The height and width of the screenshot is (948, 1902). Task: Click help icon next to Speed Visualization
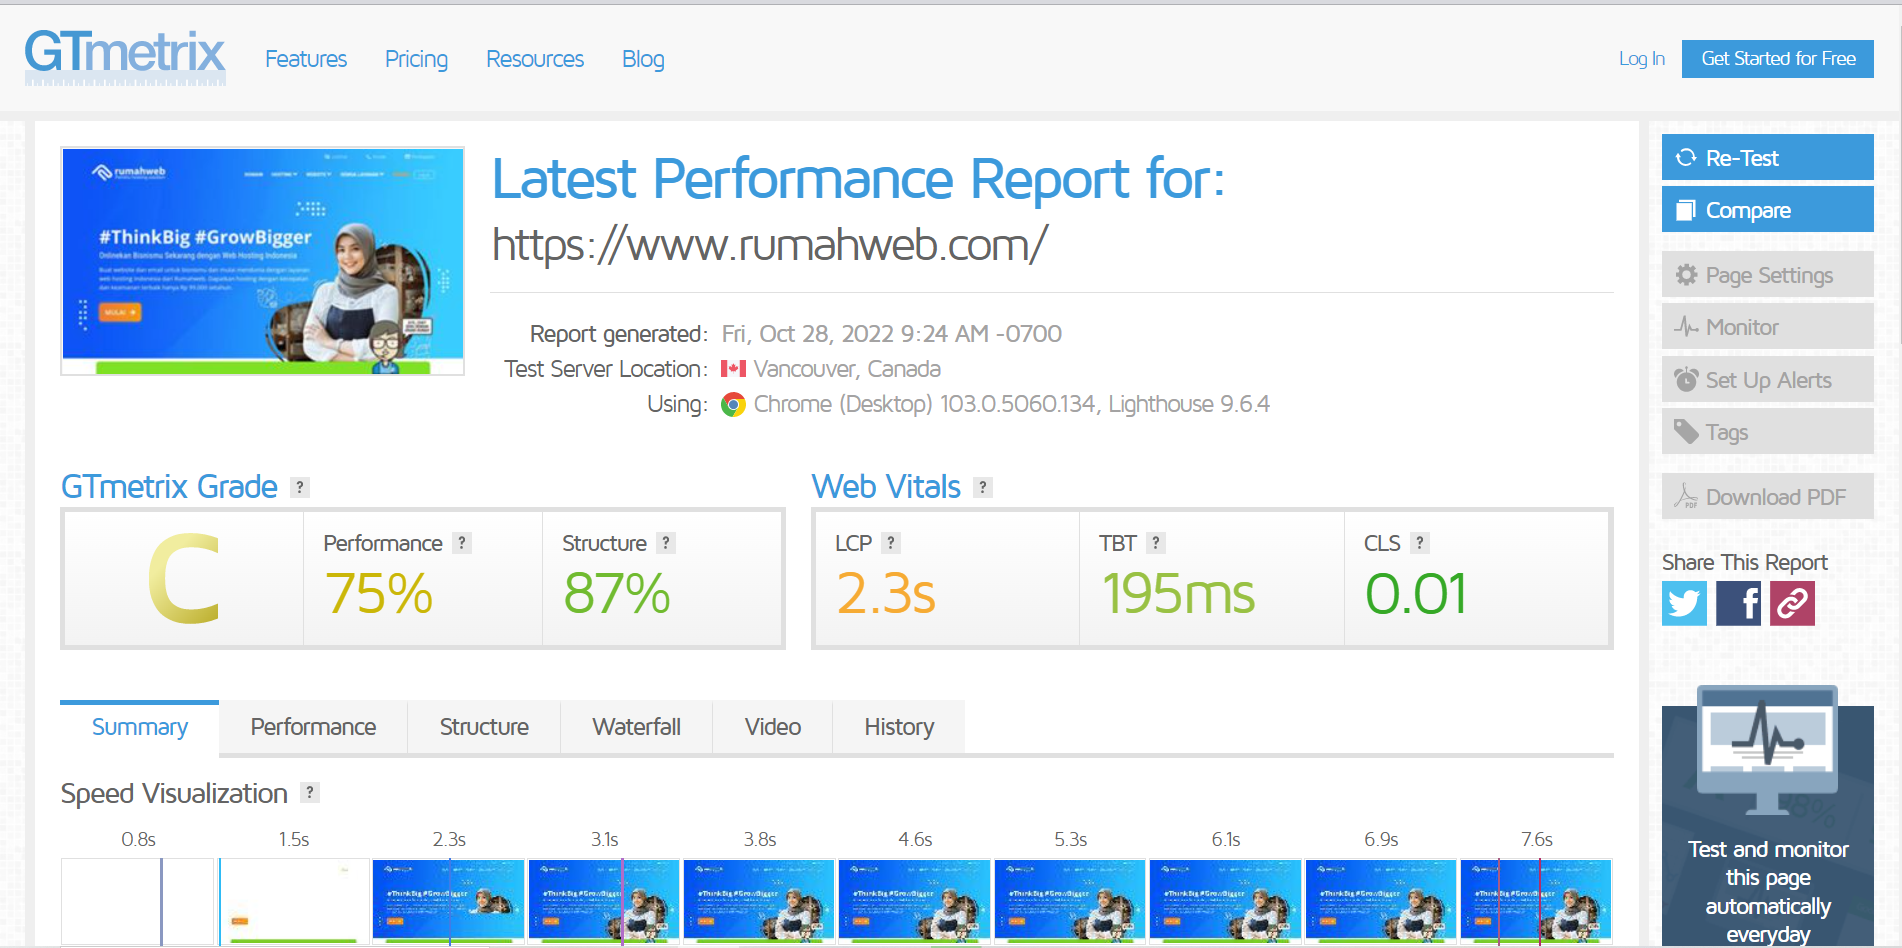click(310, 793)
